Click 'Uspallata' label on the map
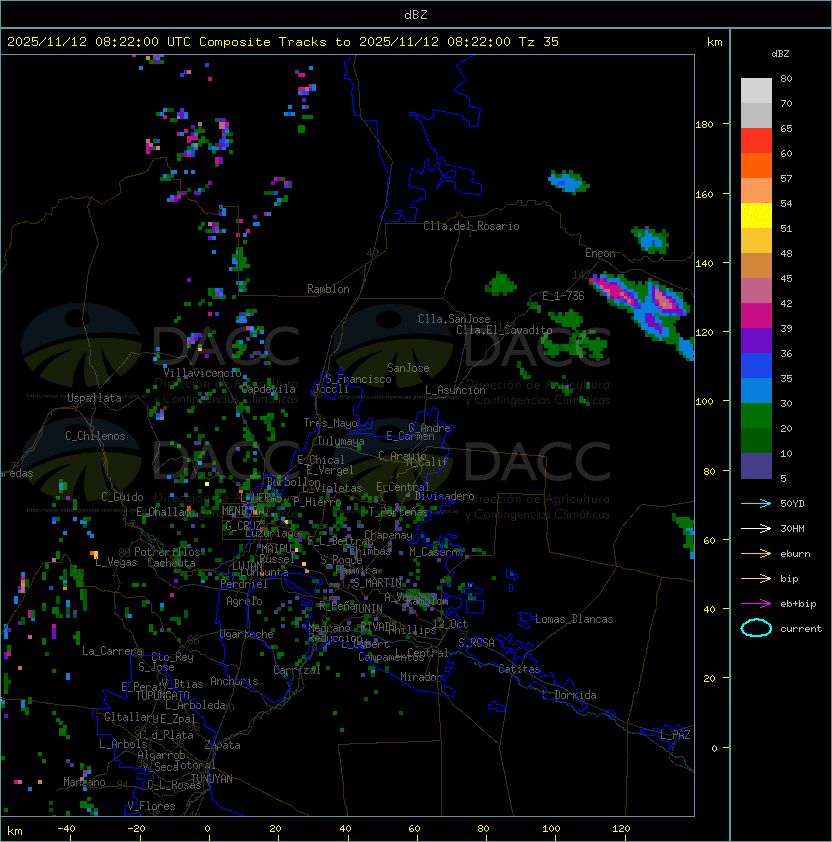This screenshot has height=842, width=832. pyautogui.click(x=95, y=398)
